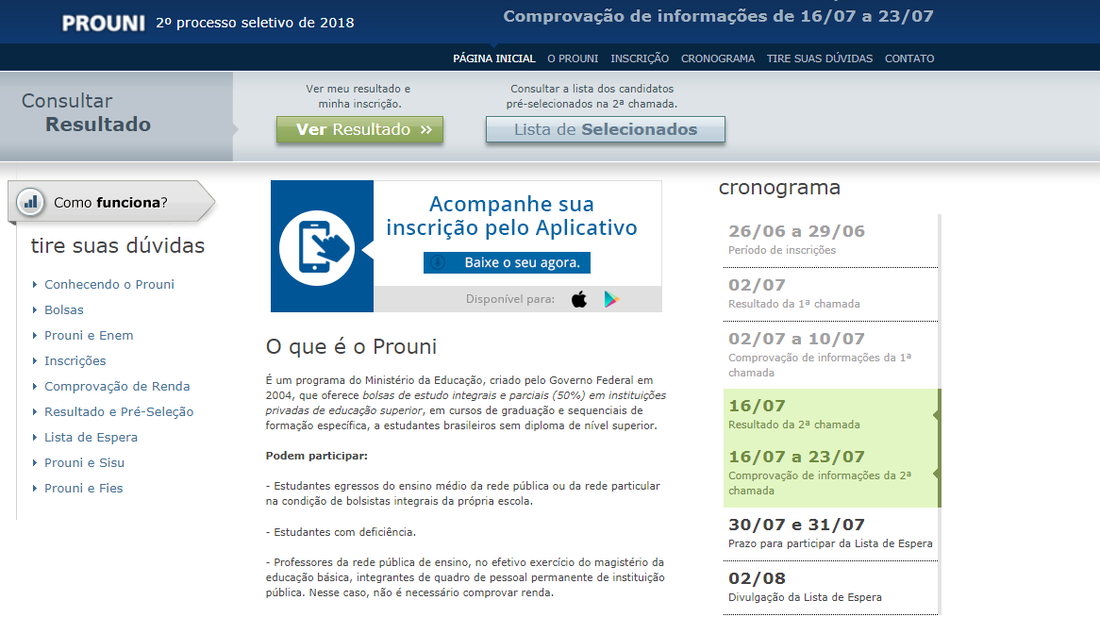
Task: Open the "Conhecendo o Prouni" link
Action: (x=109, y=284)
